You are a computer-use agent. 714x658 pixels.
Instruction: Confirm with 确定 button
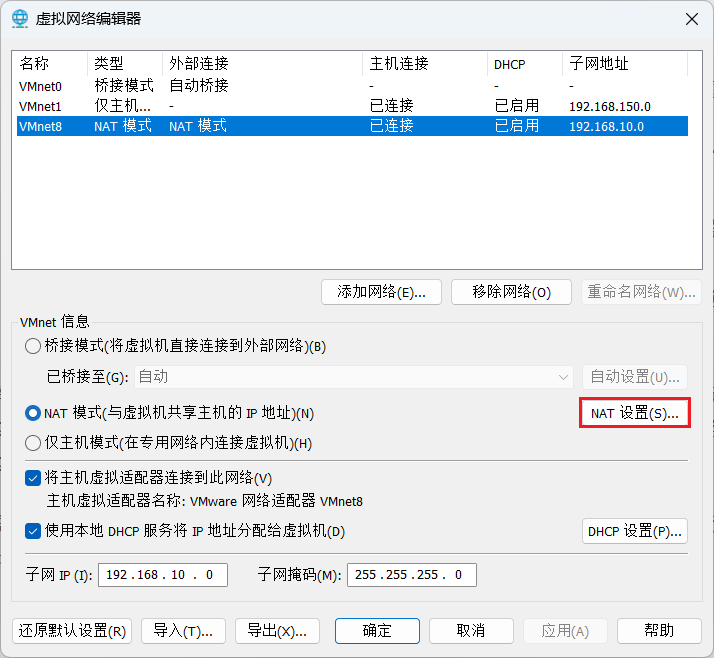pyautogui.click(x=377, y=631)
